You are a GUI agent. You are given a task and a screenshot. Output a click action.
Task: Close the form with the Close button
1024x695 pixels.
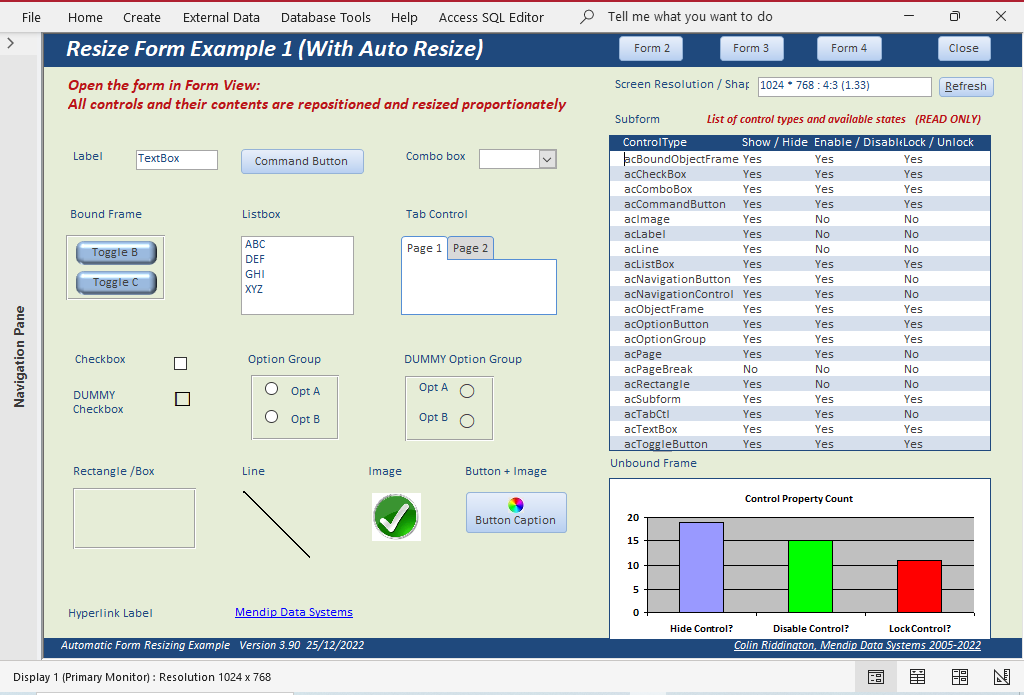coord(964,48)
